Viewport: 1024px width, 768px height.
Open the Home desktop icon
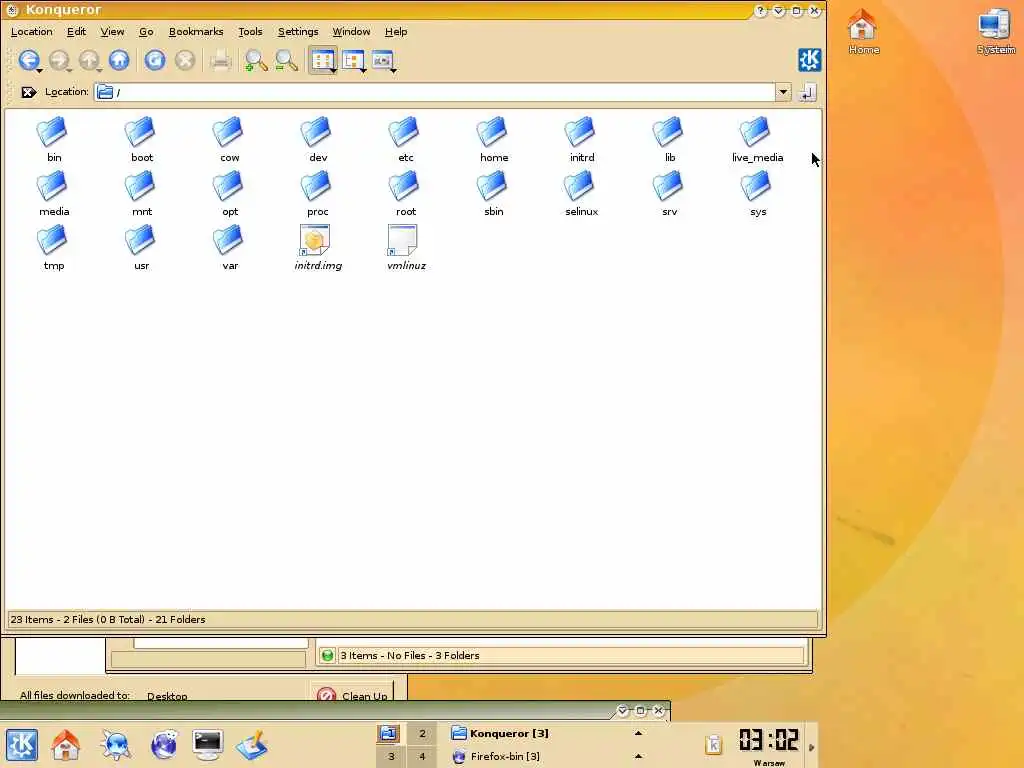tap(863, 31)
